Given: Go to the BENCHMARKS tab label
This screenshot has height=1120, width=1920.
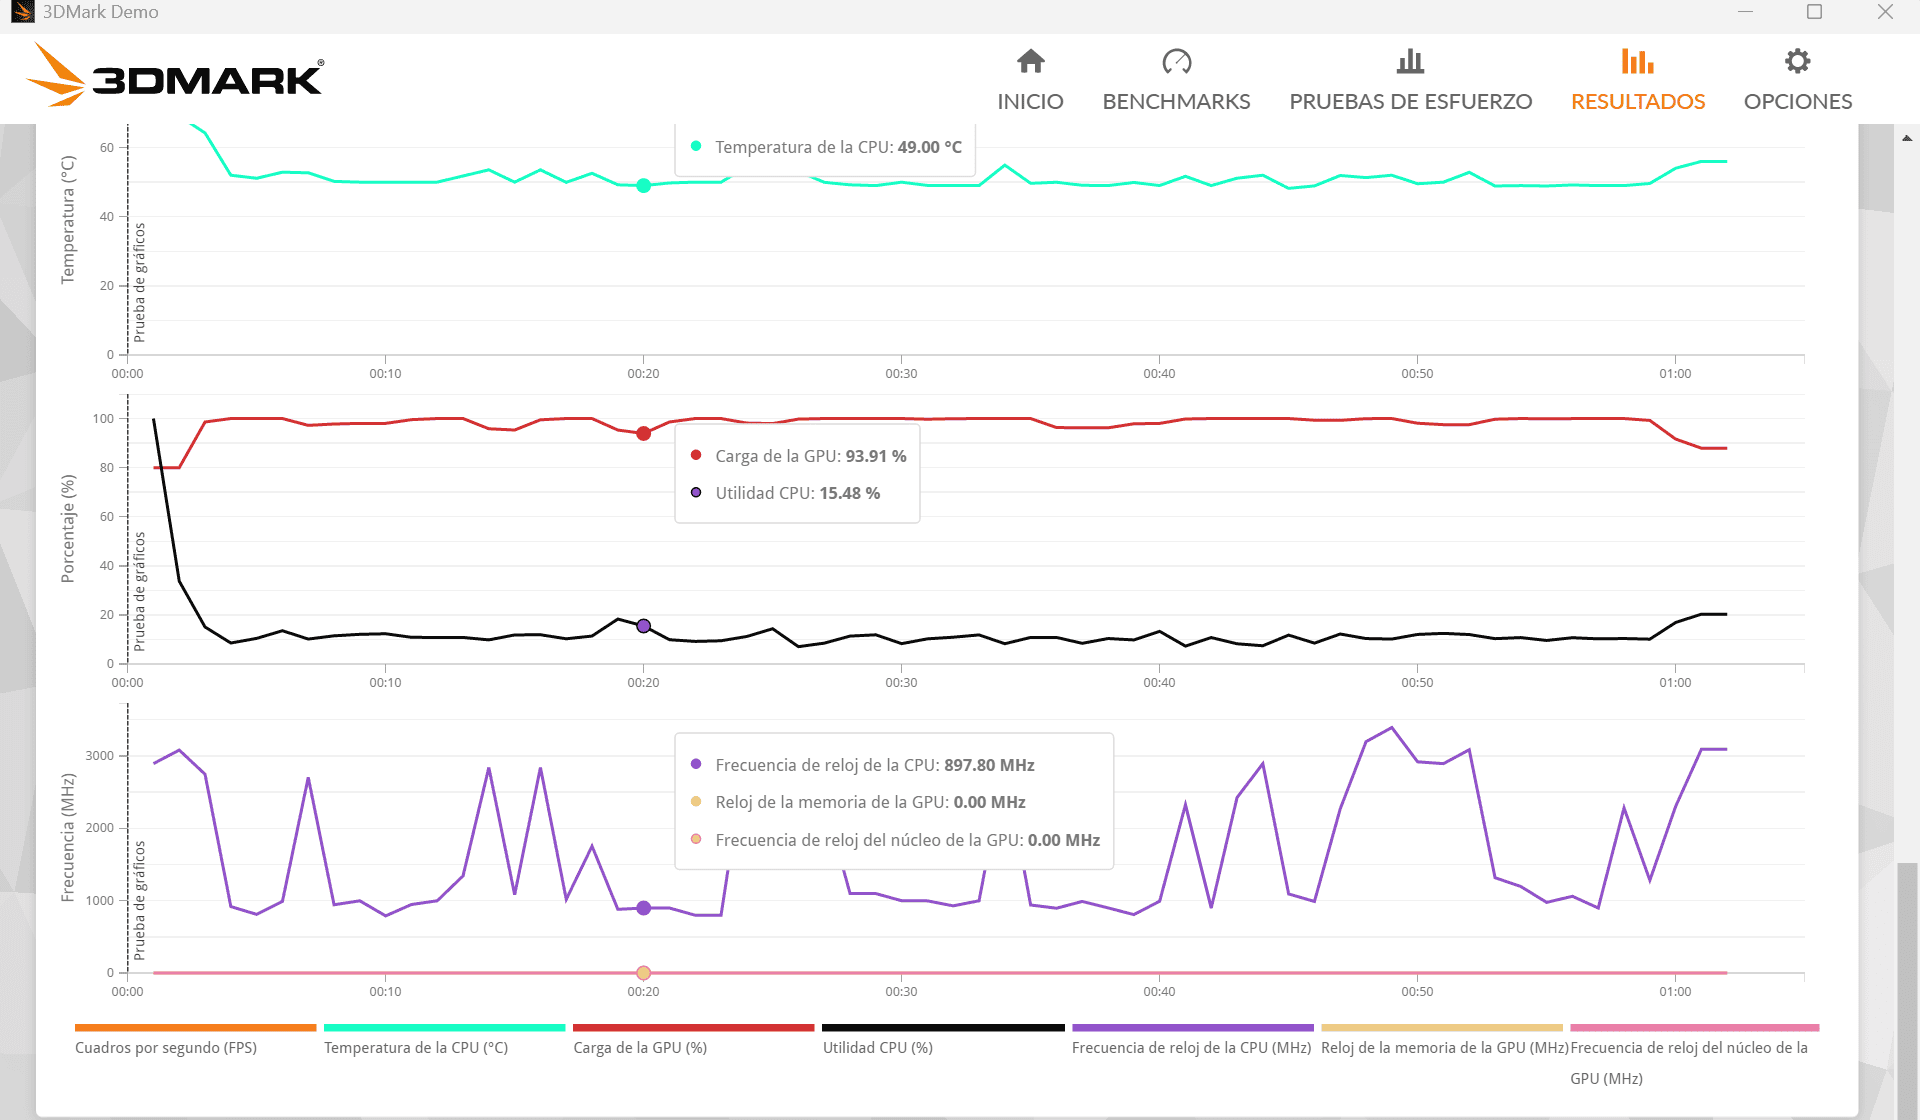Looking at the screenshot, I should click(1176, 101).
